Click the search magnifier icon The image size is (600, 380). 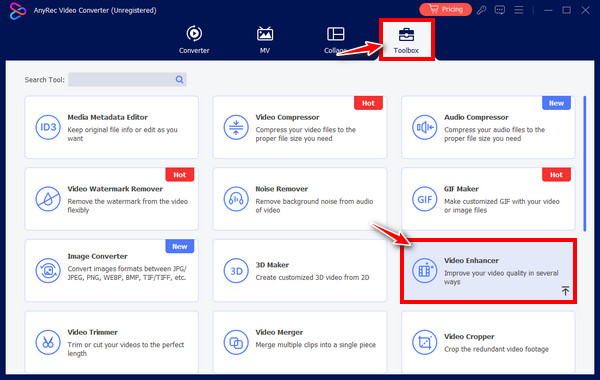pos(179,80)
